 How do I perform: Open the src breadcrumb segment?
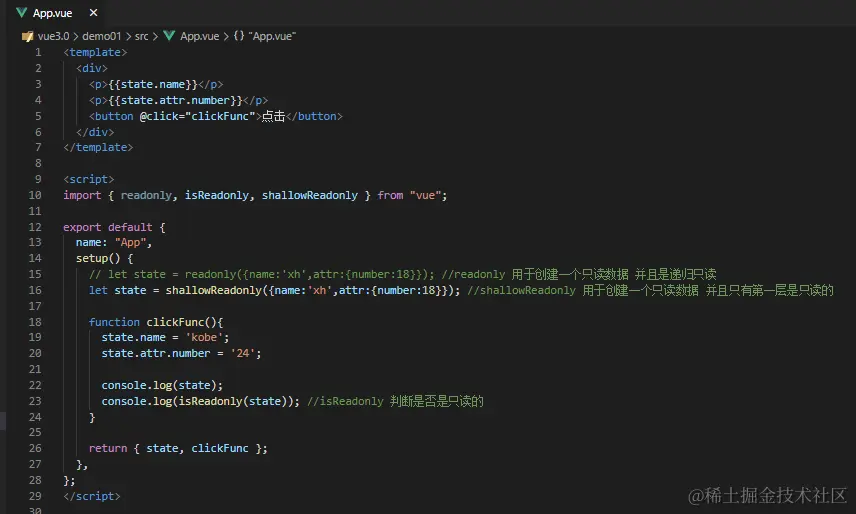141,36
